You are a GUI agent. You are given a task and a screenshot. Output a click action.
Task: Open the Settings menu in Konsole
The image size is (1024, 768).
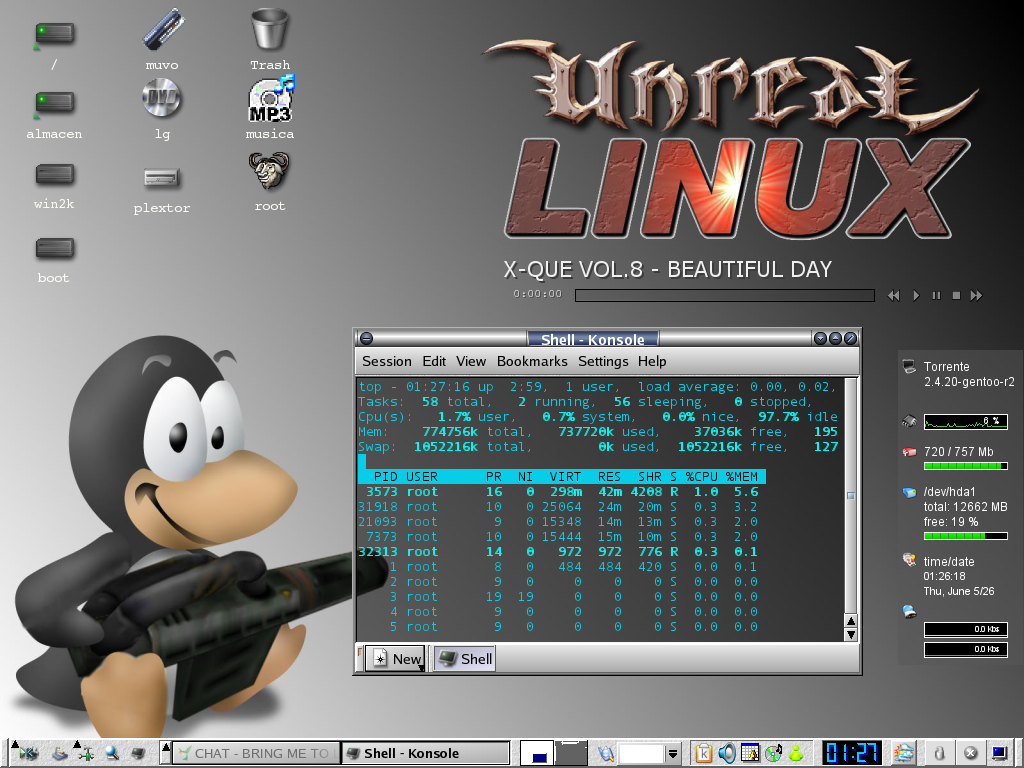(x=603, y=361)
